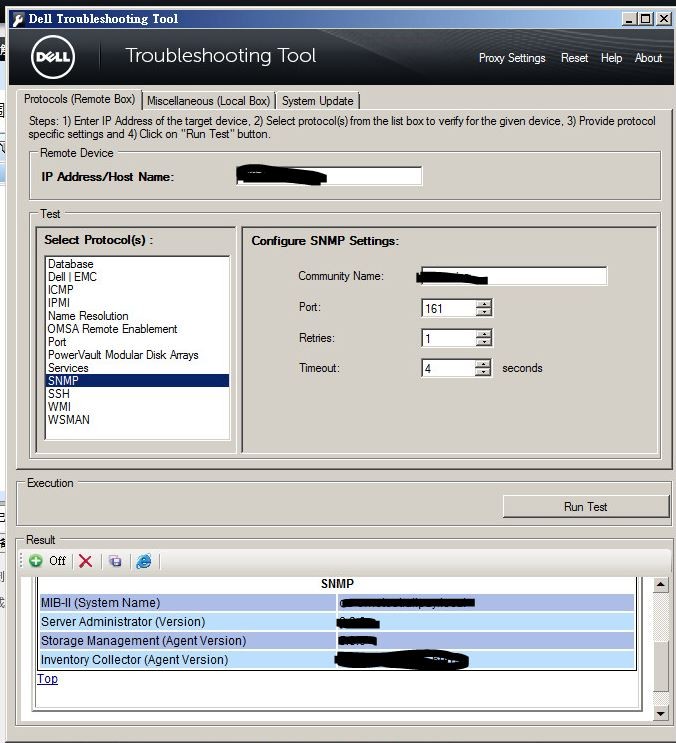Select Services in the protocol list

tap(137, 368)
